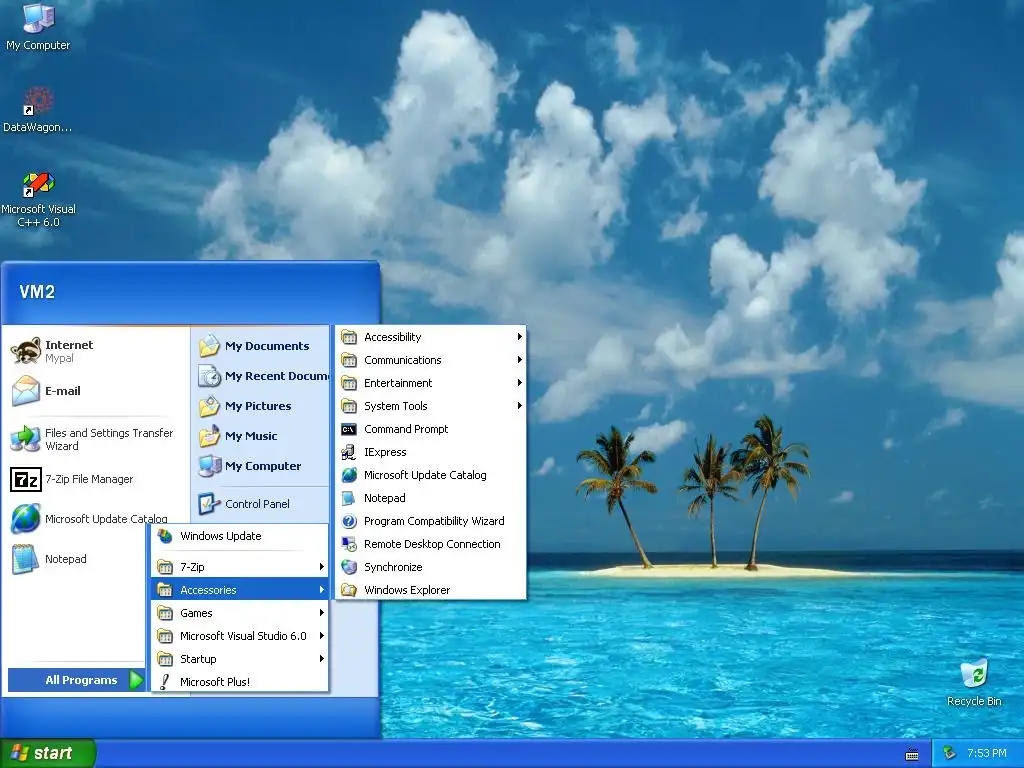1024x768 pixels.
Task: Click the keyboard icon in the taskbar
Action: (x=912, y=755)
